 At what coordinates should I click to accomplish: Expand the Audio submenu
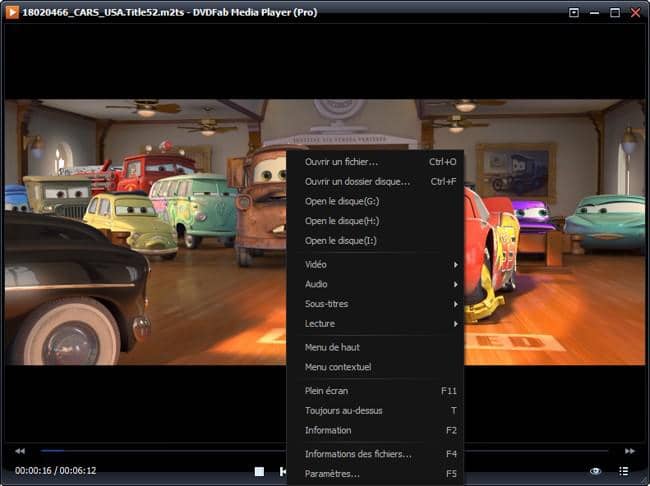375,284
